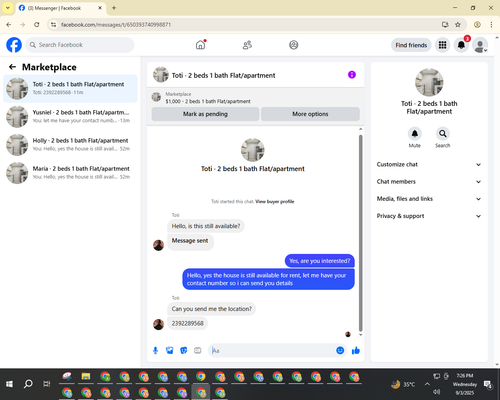This screenshot has height=400, width=500.
Task: Open Windows taskbar search
Action: (28, 384)
